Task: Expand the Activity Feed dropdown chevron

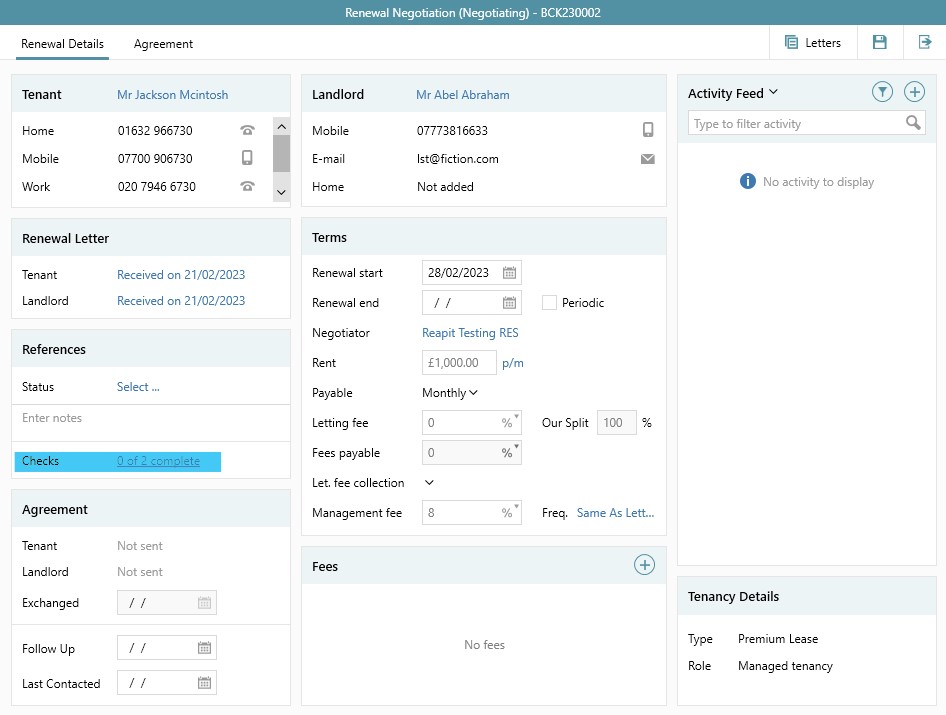Action: point(773,93)
